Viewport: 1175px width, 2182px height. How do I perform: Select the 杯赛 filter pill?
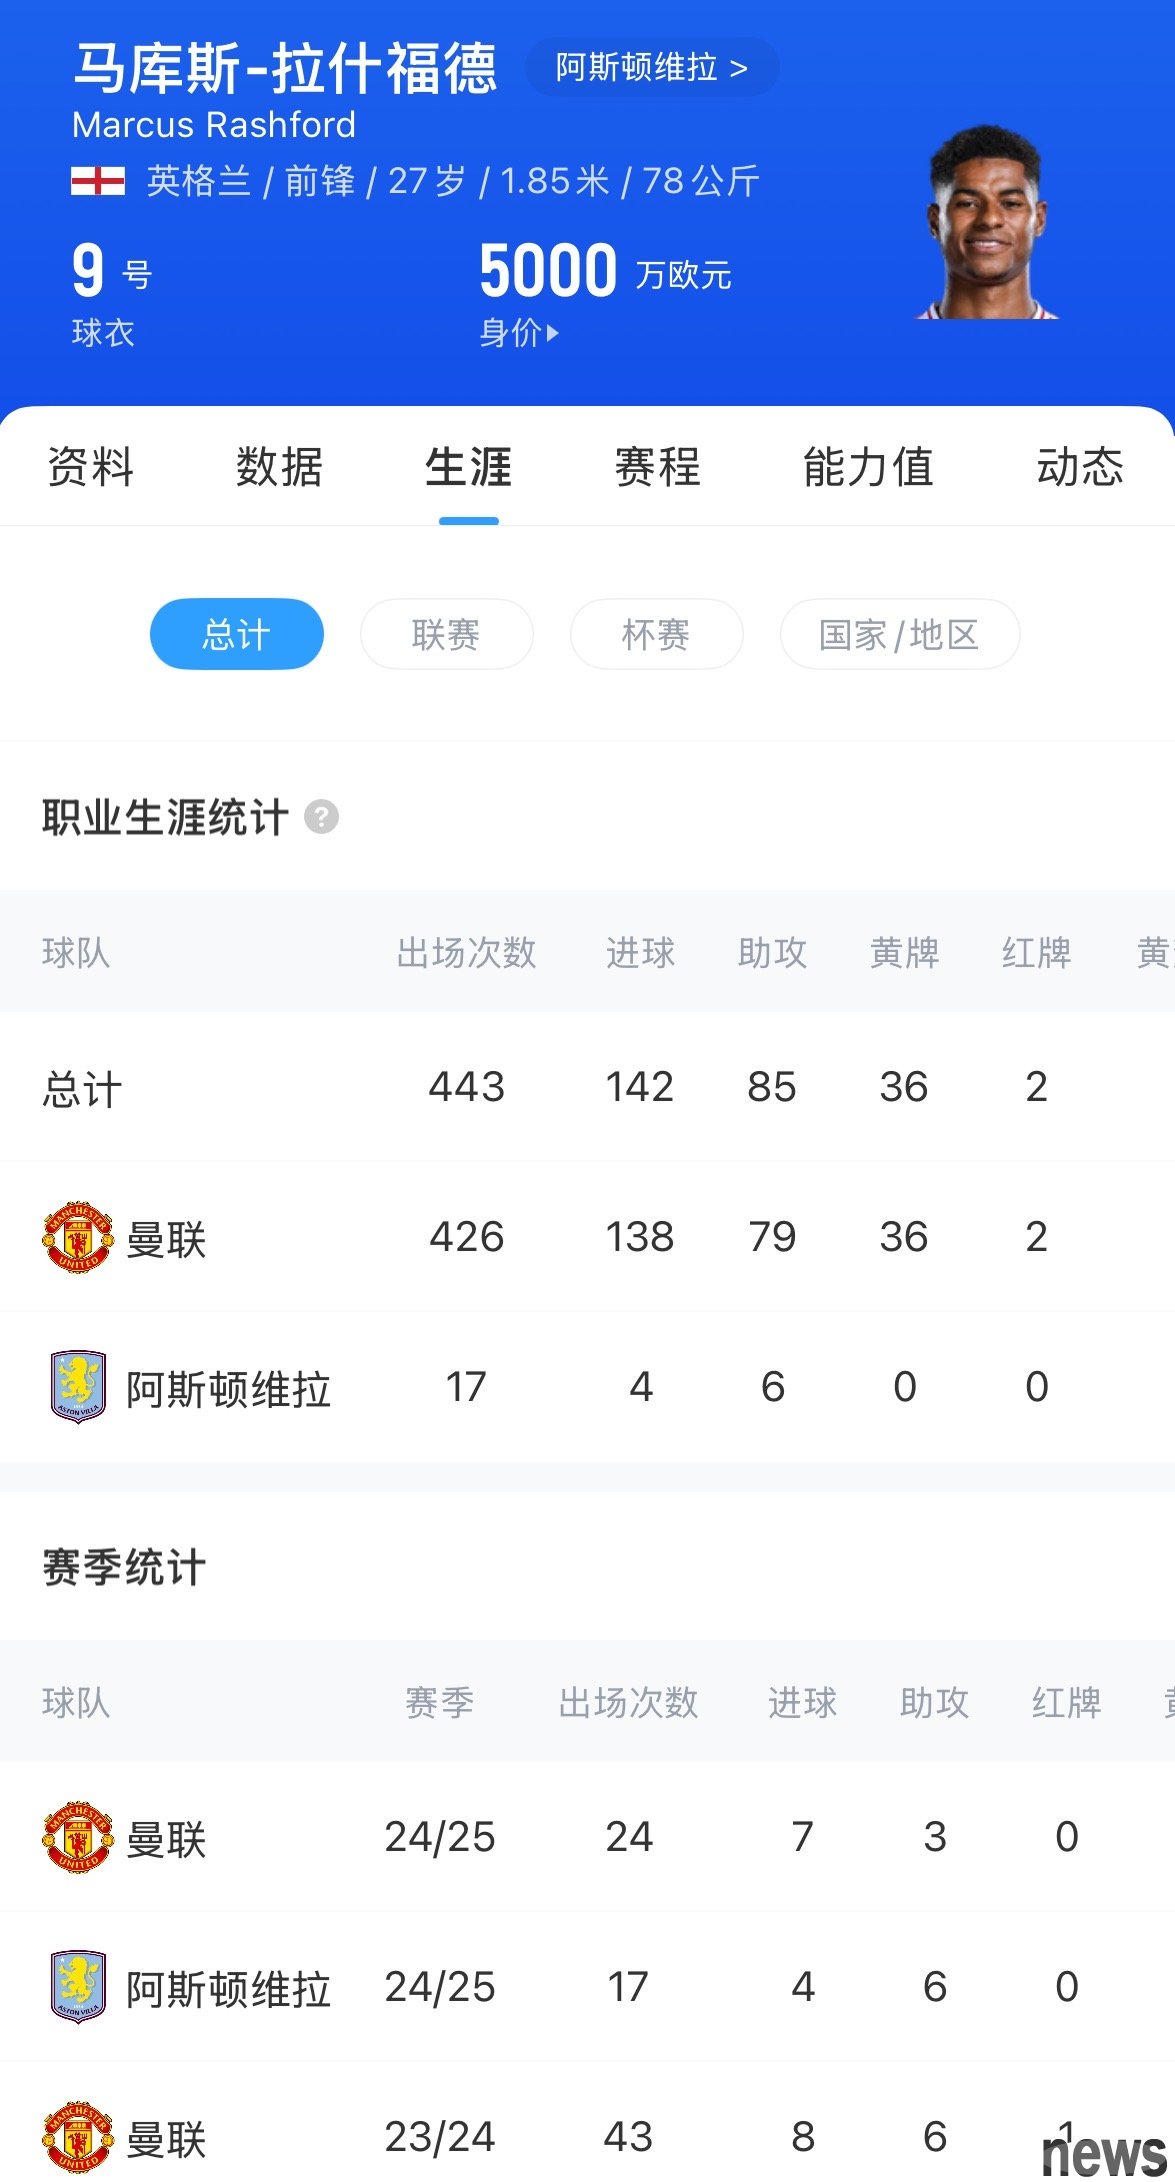[656, 634]
